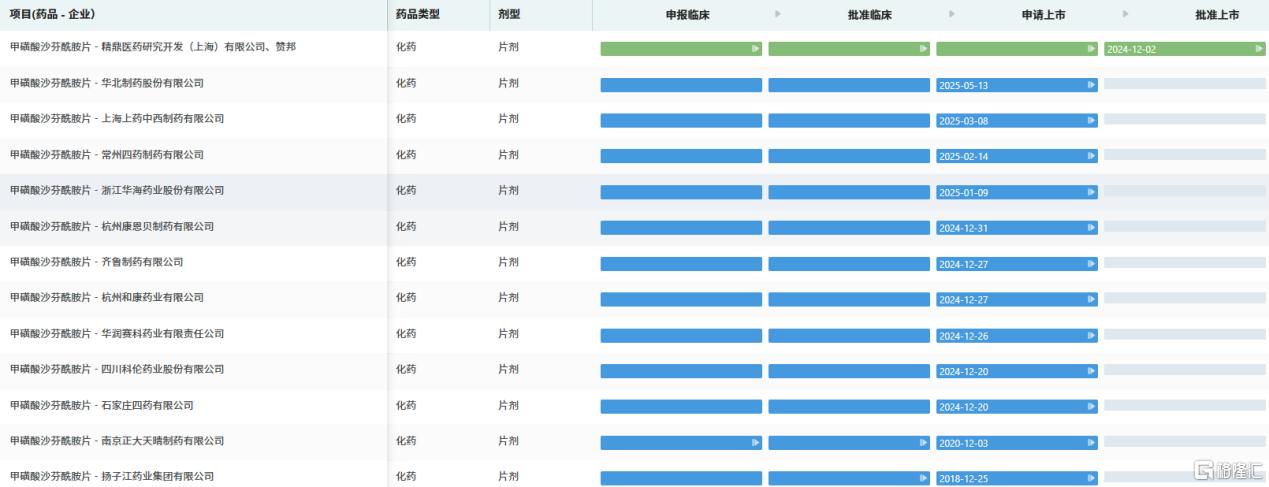This screenshot has height=487, width=1269.
Task: Click arrow icon on 杭州和康药业 2024-12-27 bar
Action: 1091,300
